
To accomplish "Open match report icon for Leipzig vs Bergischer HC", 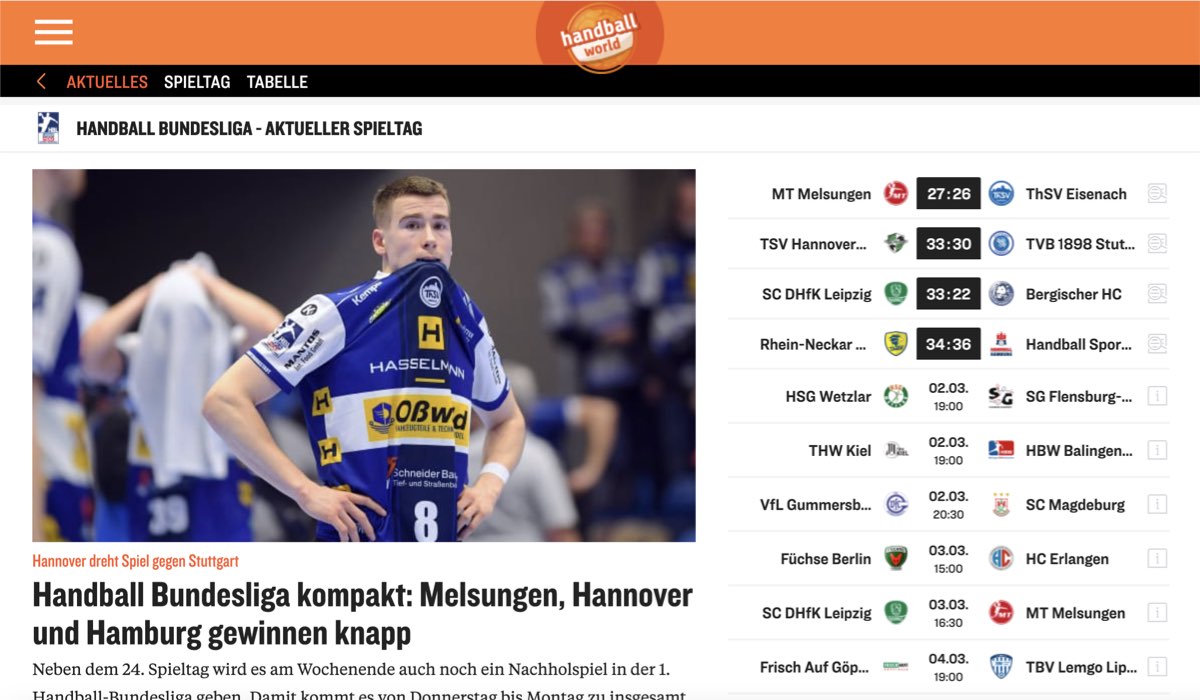I will pyautogui.click(x=1157, y=294).
